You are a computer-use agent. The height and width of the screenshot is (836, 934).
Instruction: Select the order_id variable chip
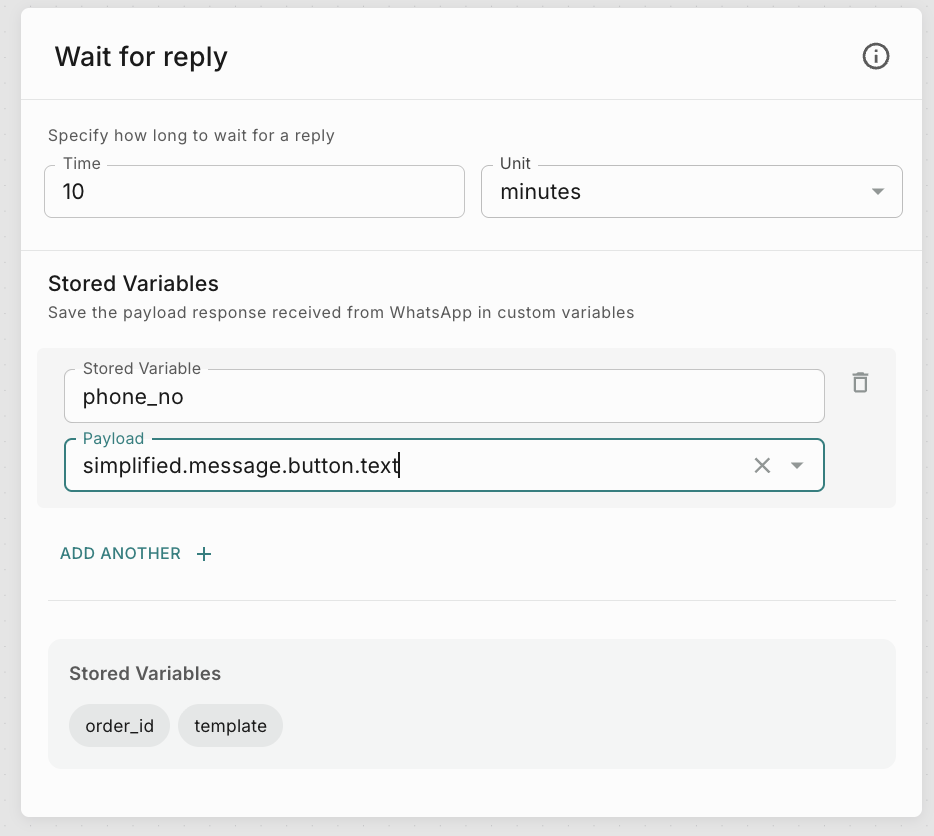[x=120, y=726]
